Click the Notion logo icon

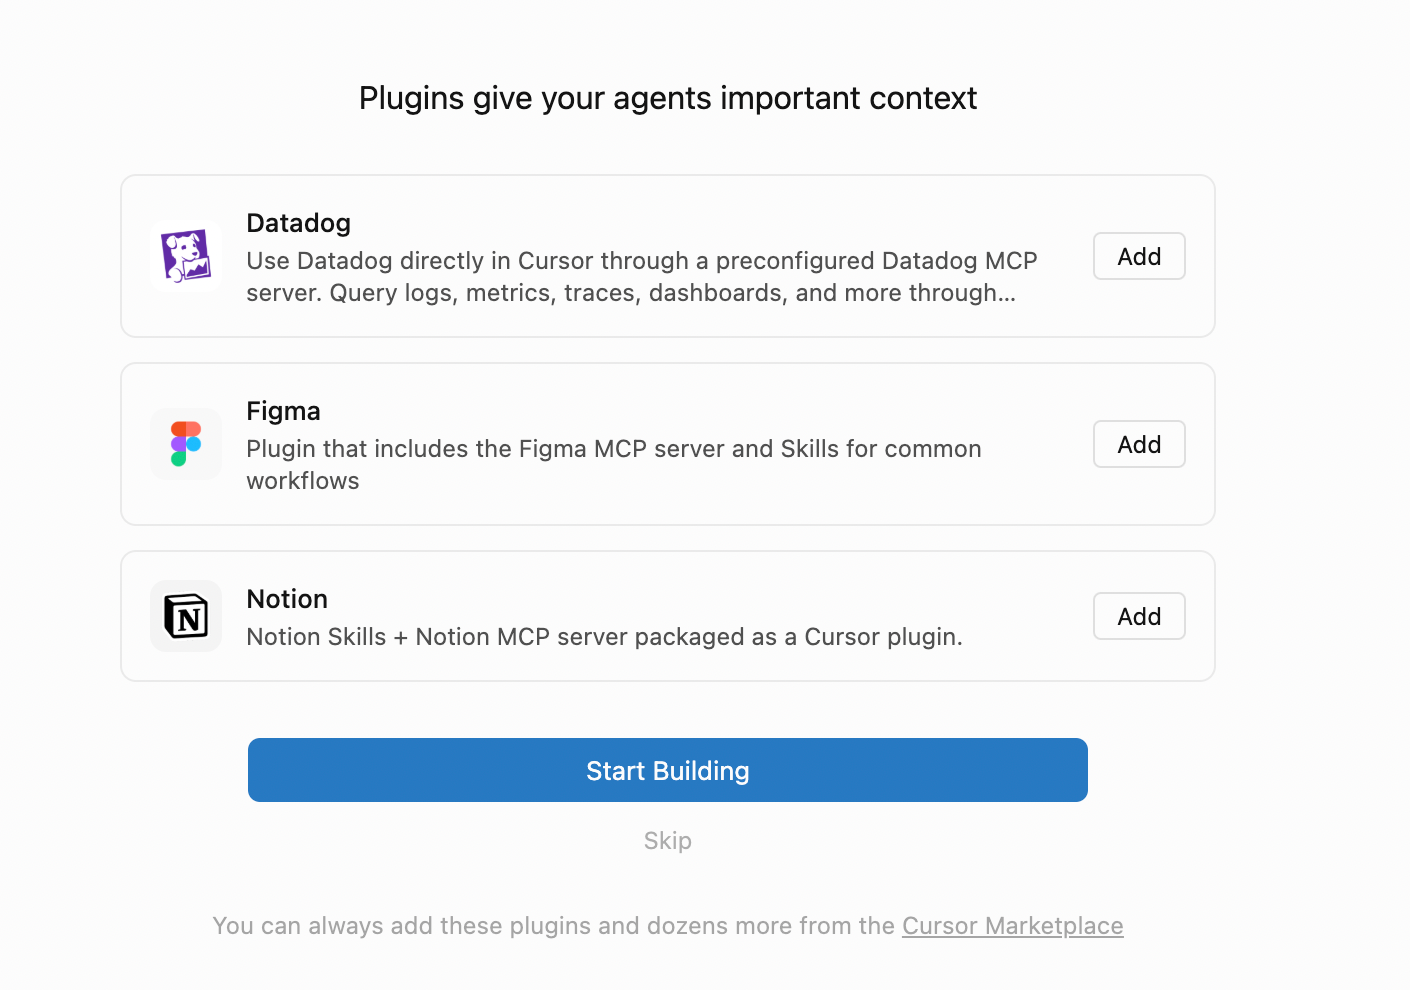click(x=186, y=616)
